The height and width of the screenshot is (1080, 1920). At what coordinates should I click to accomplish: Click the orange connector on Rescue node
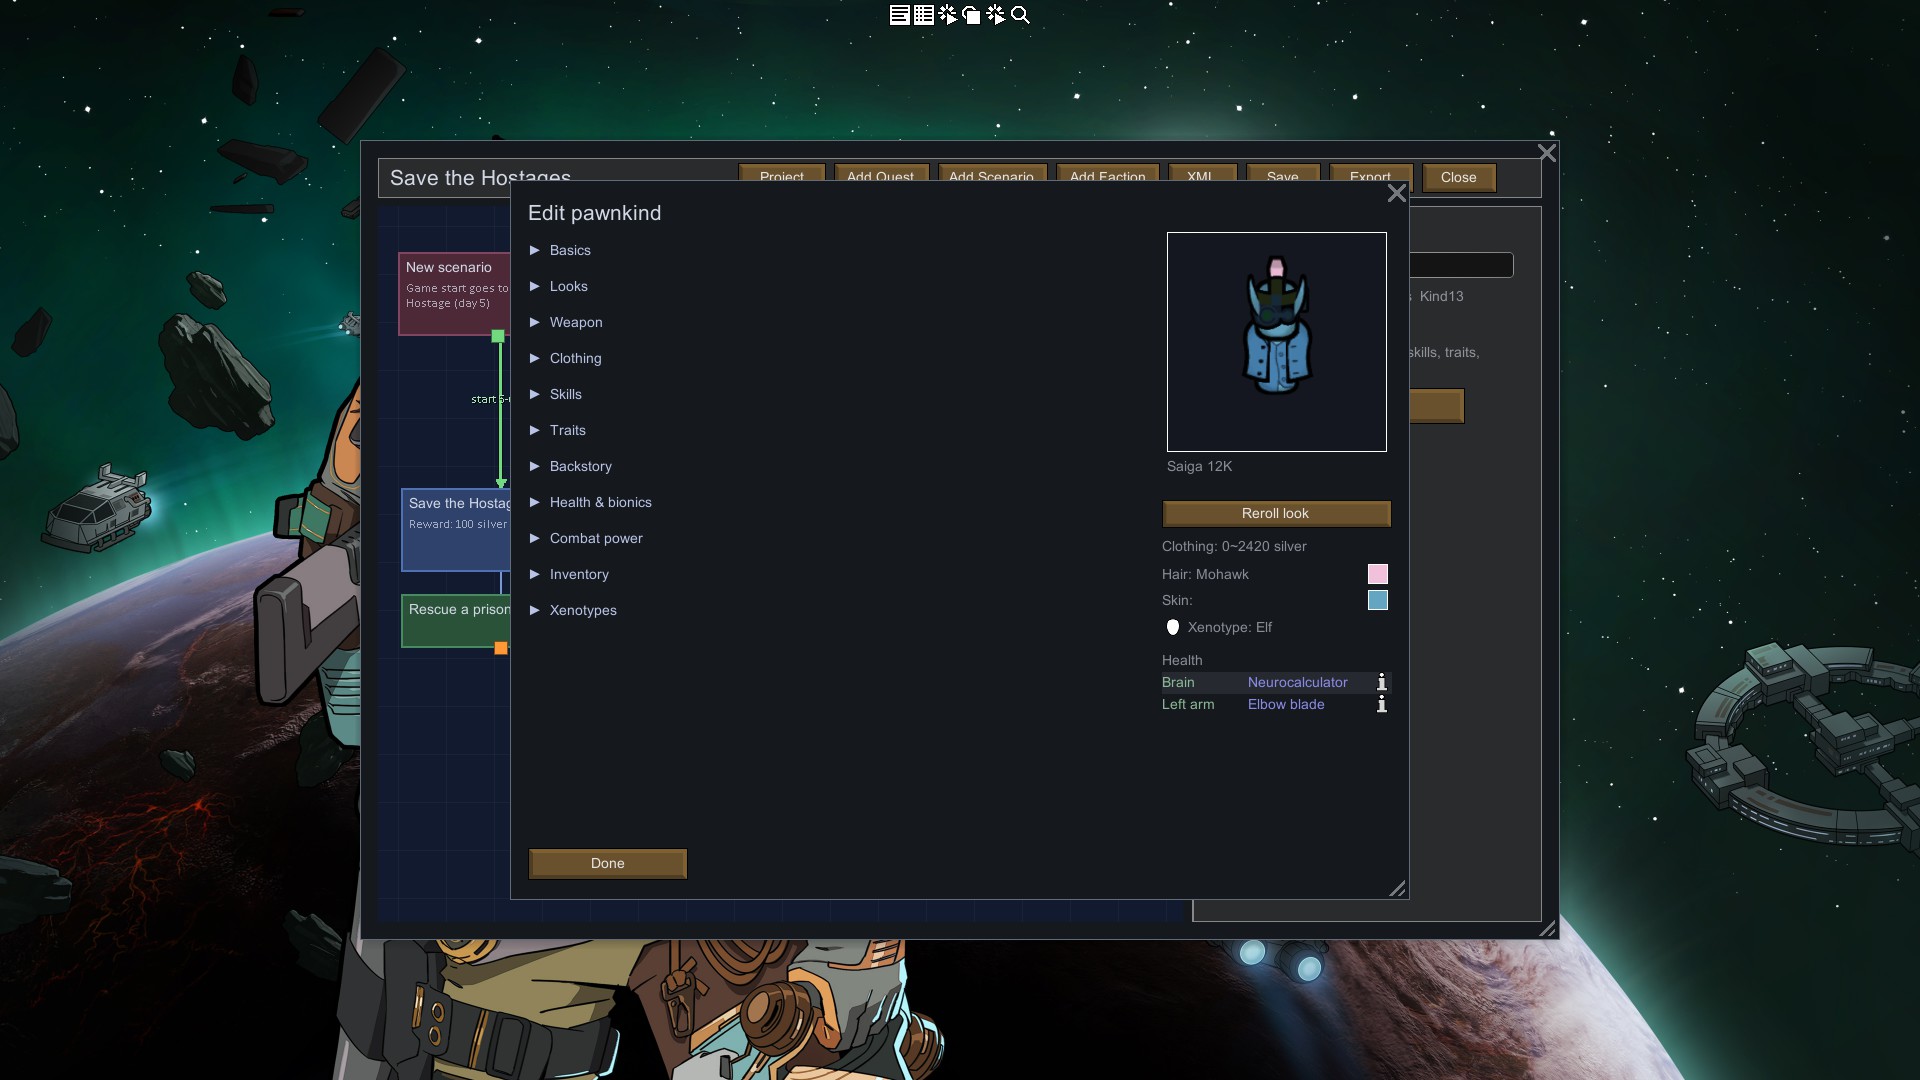click(x=501, y=648)
